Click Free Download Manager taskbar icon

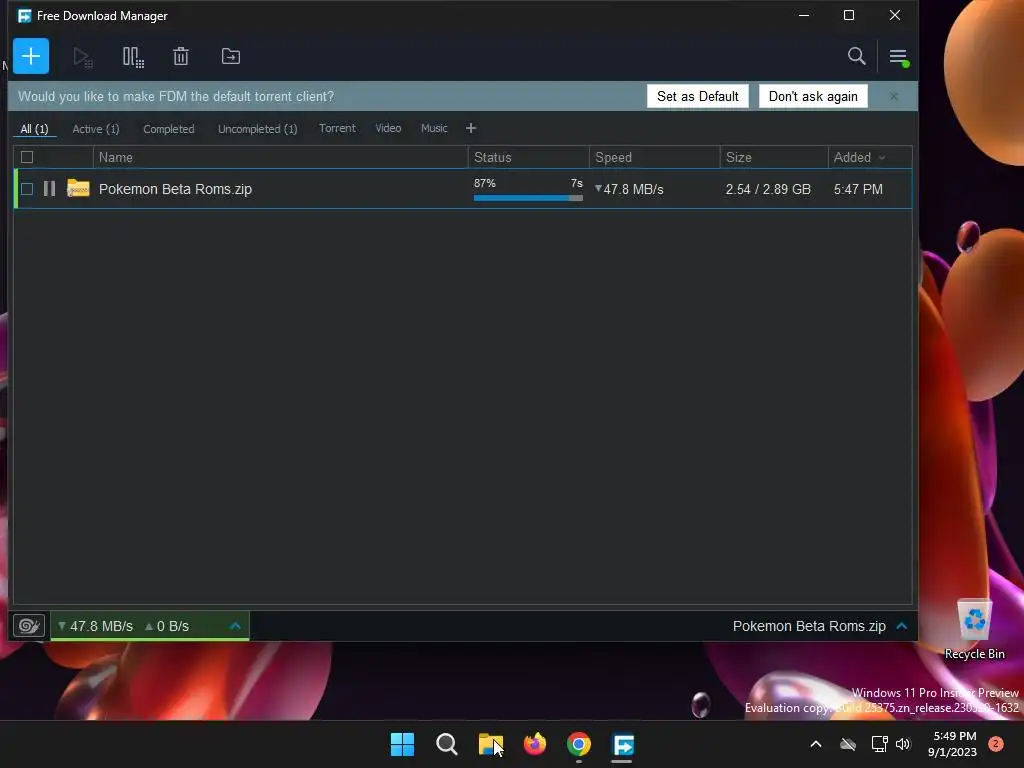click(x=623, y=744)
